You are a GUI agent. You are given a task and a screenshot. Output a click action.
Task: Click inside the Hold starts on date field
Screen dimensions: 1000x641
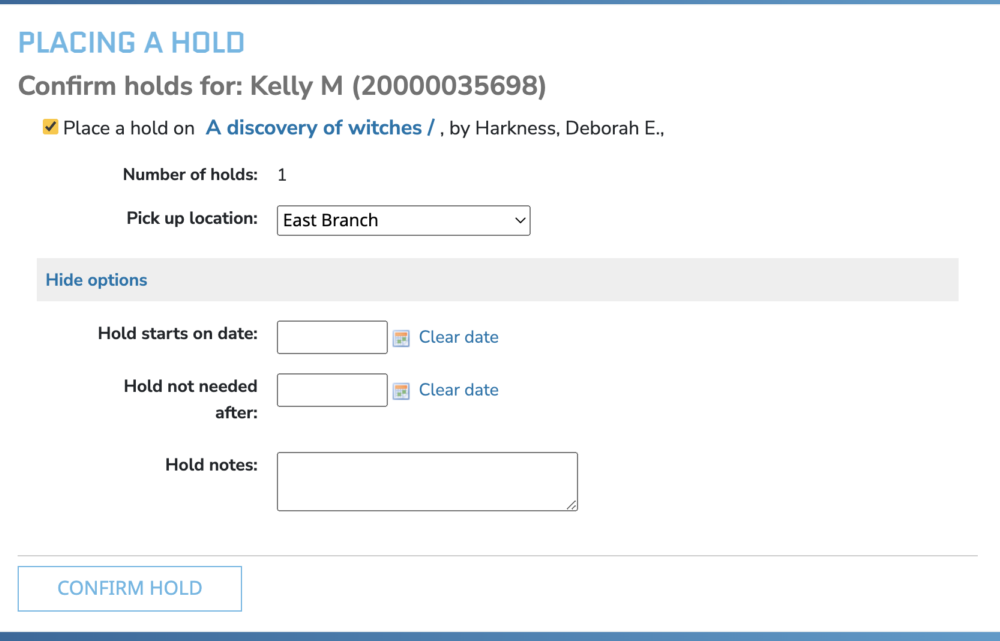tap(331, 337)
